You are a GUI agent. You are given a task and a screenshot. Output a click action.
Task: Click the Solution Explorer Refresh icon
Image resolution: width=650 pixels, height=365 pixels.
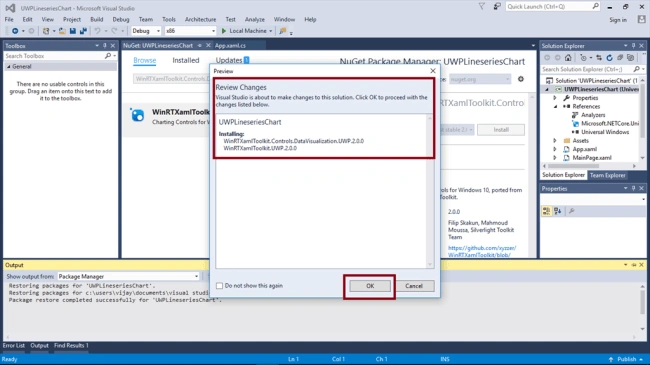click(x=609, y=58)
